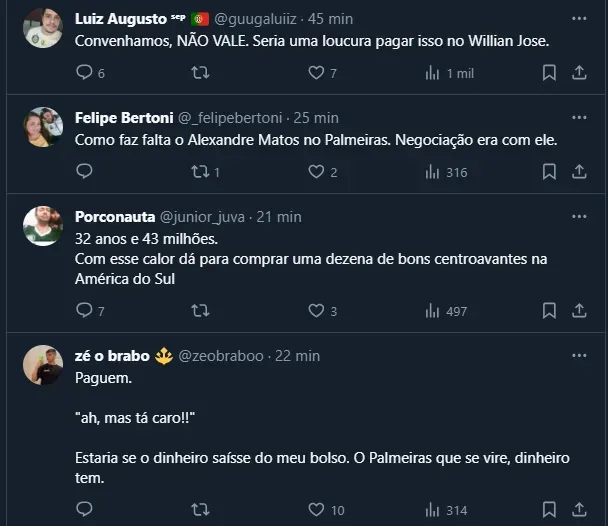Like Luiz Augusto's tweet
The height and width of the screenshot is (526, 608).
coord(317,73)
